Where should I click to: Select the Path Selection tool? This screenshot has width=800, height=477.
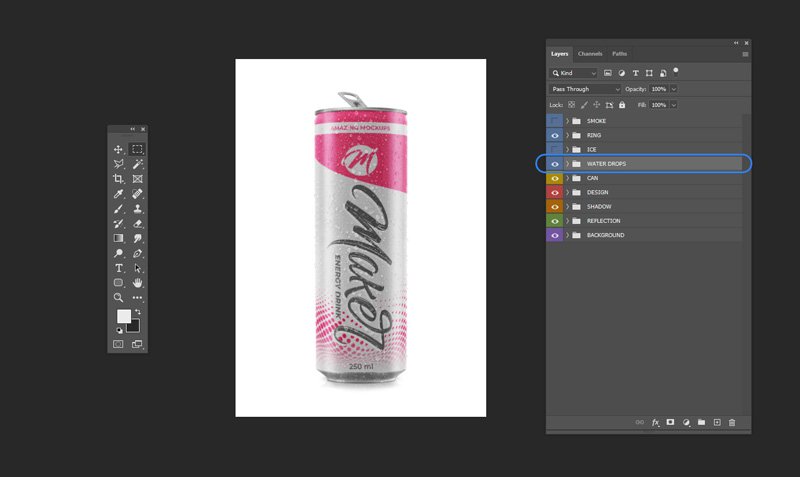click(x=137, y=268)
